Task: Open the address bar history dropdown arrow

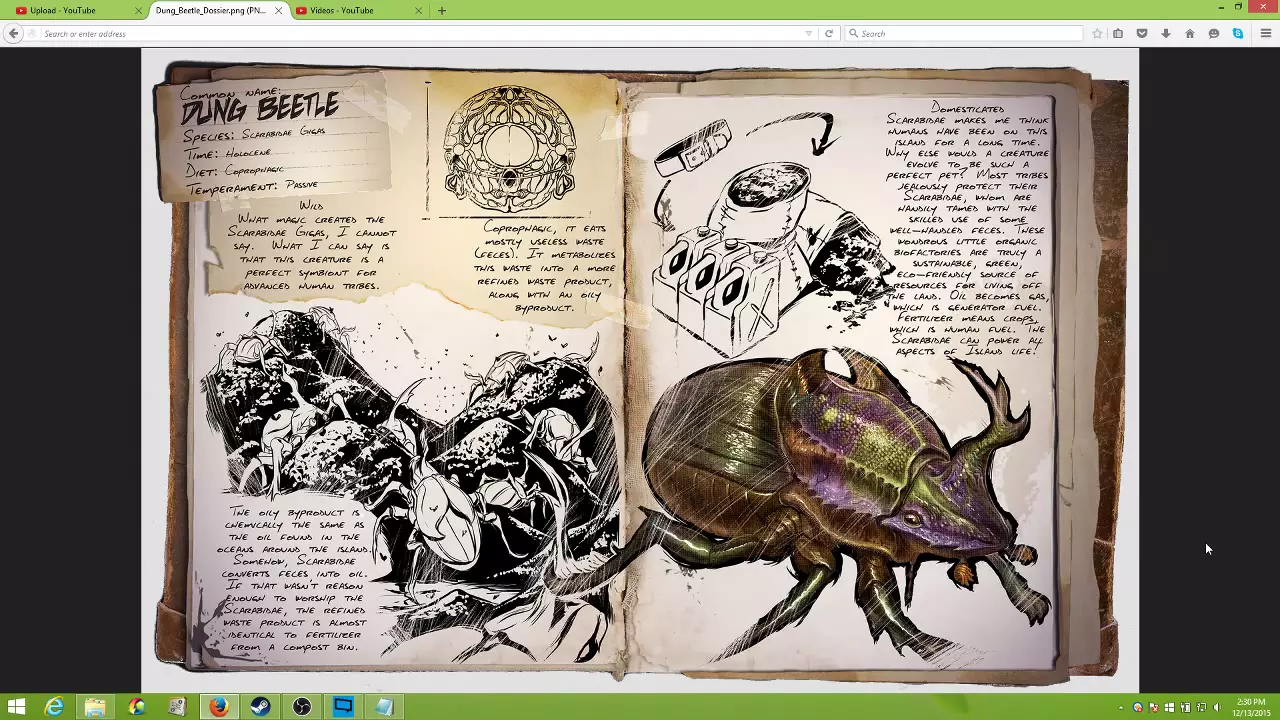Action: (x=809, y=34)
